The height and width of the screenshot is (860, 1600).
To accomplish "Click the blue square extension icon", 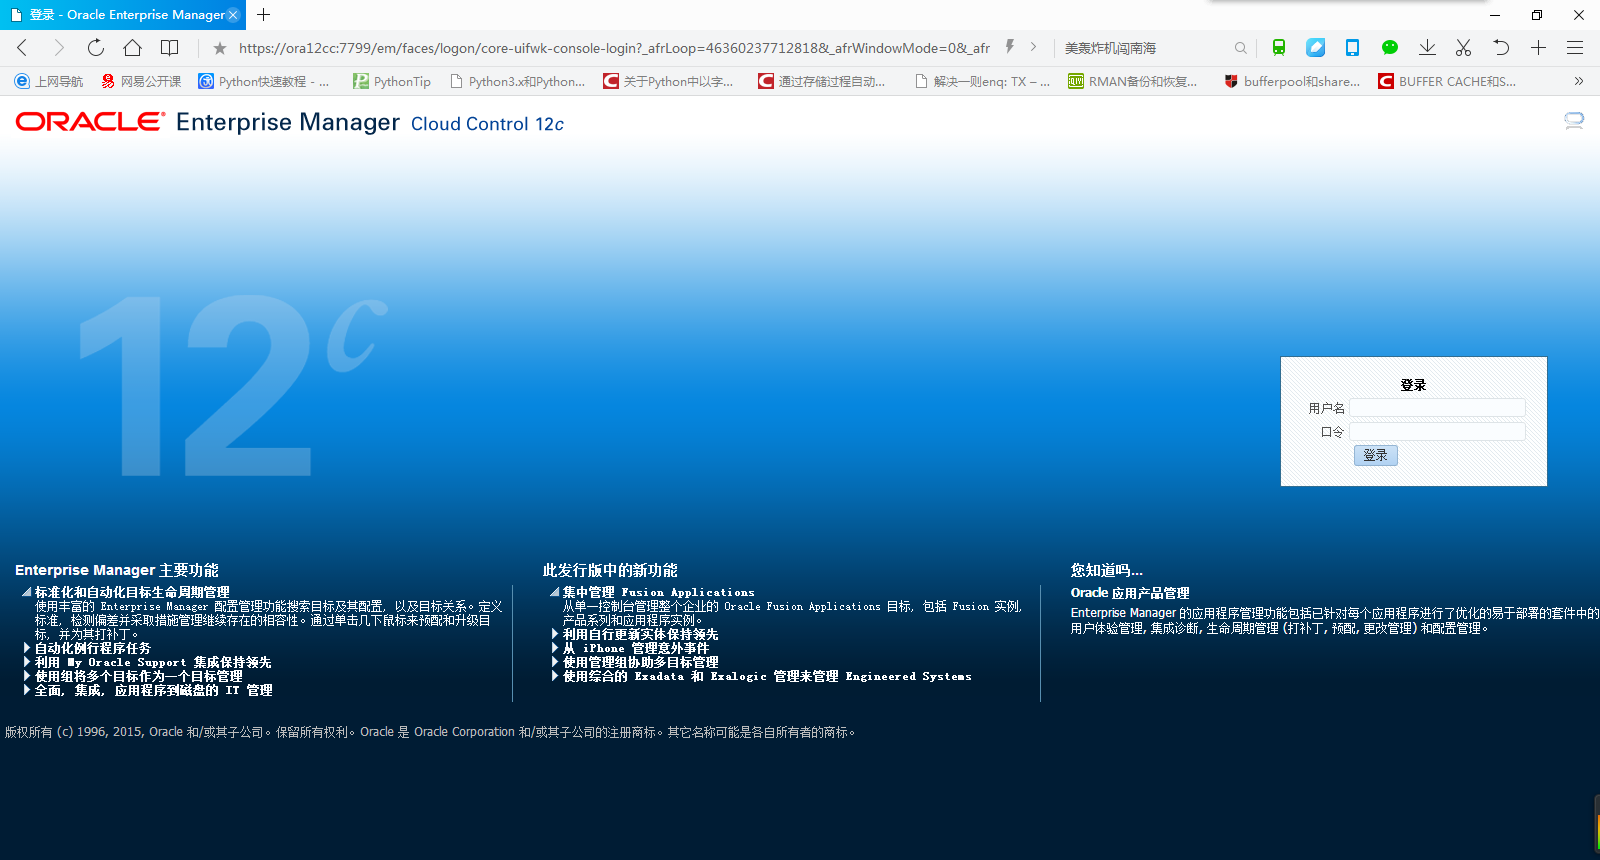I will point(1316,47).
